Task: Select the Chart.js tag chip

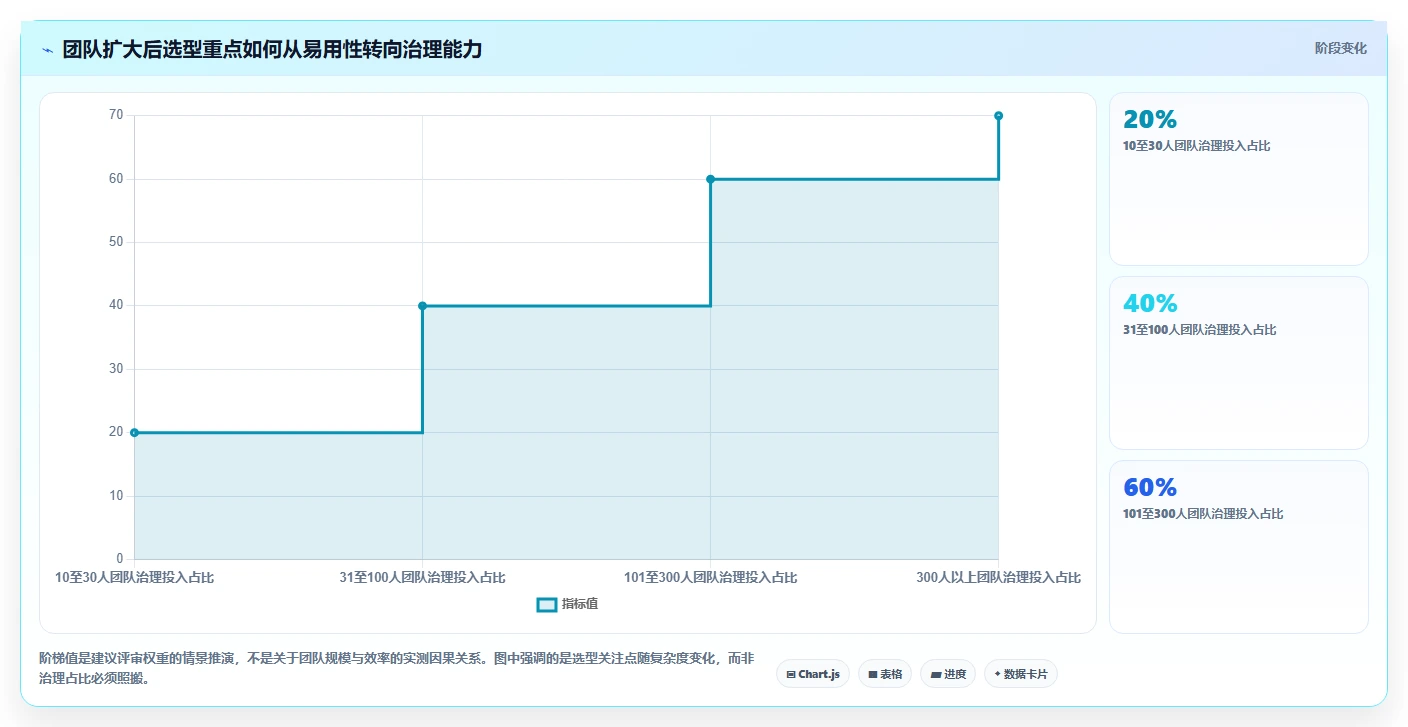Action: [813, 674]
